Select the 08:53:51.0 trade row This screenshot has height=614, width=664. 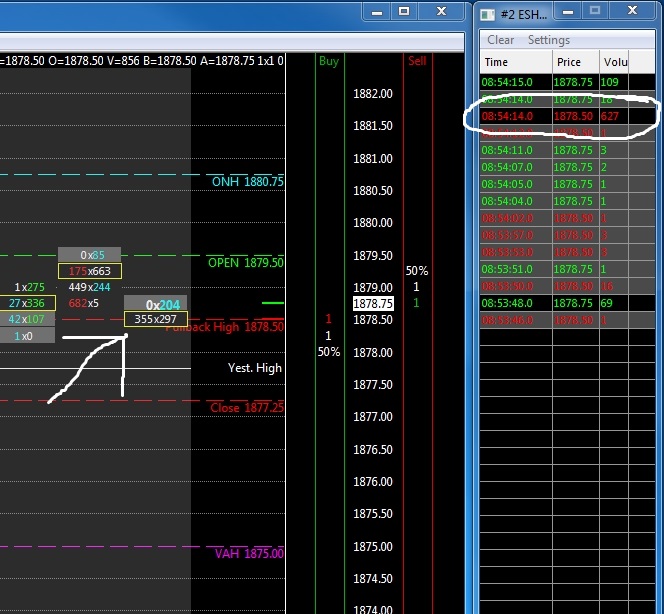[x=567, y=269]
